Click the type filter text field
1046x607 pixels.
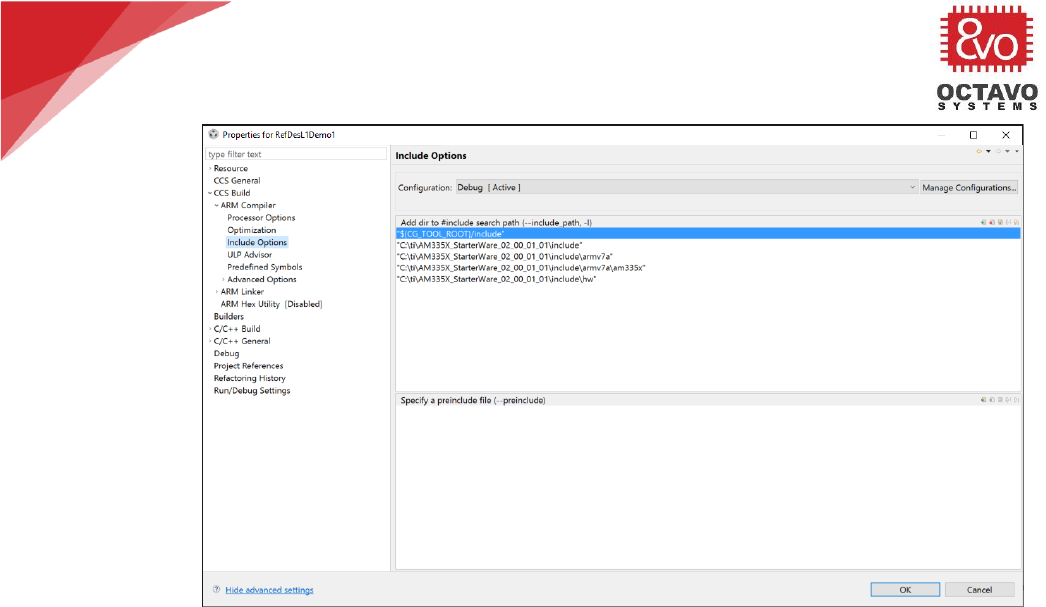(x=296, y=154)
